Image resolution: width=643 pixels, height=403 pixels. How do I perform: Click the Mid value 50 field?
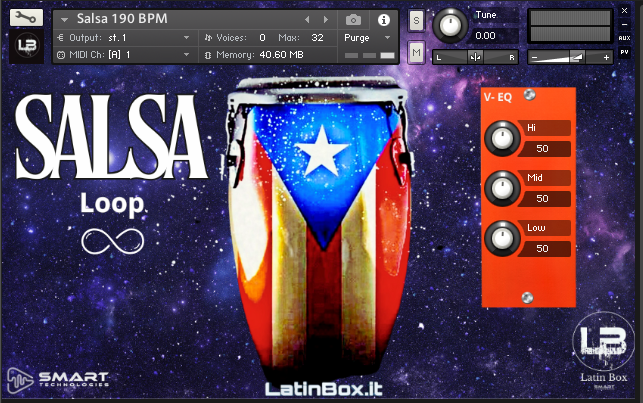pos(545,198)
